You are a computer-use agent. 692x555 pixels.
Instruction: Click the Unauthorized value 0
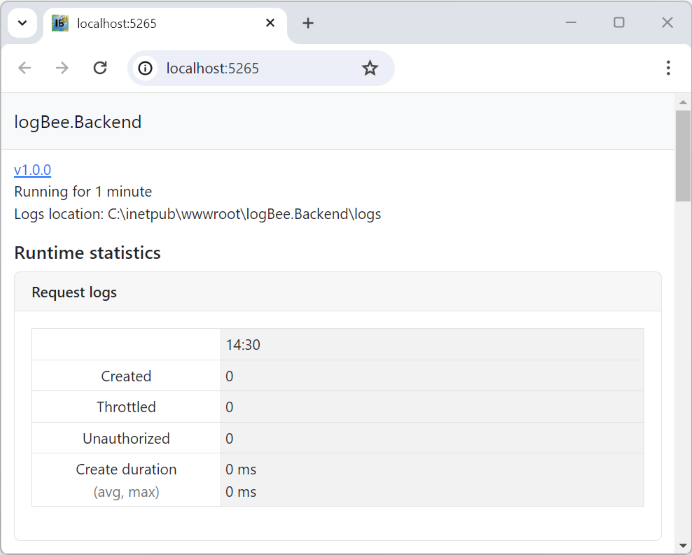pyautogui.click(x=229, y=439)
